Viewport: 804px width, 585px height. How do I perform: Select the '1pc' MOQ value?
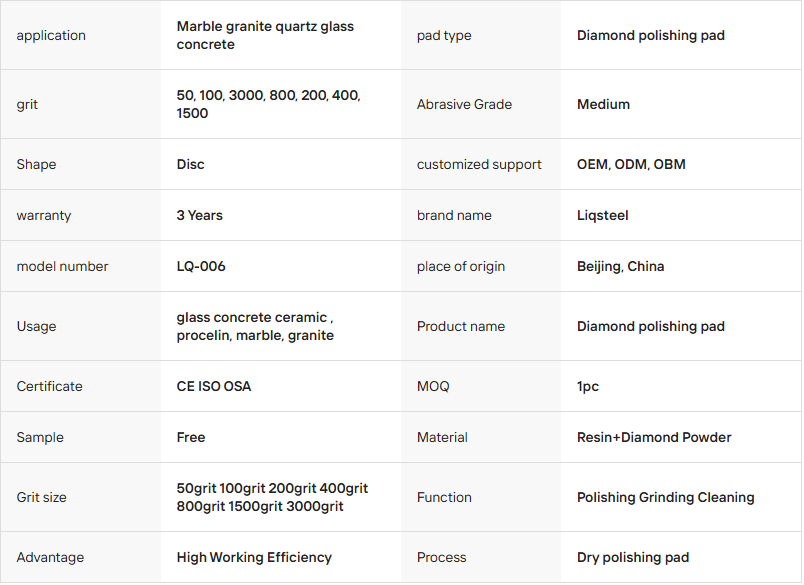pos(588,386)
